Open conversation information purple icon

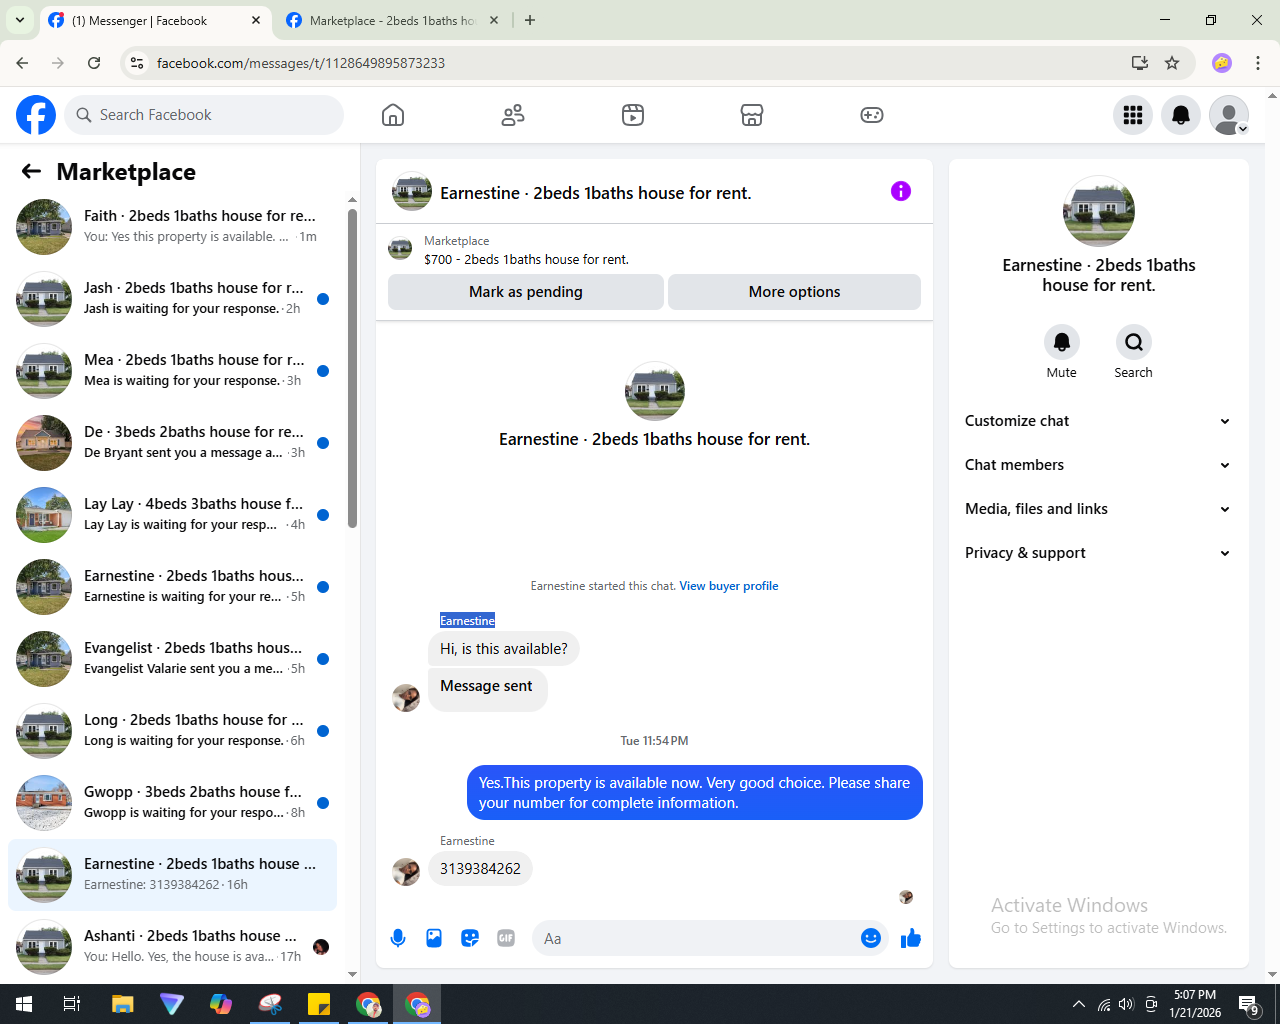point(901,191)
